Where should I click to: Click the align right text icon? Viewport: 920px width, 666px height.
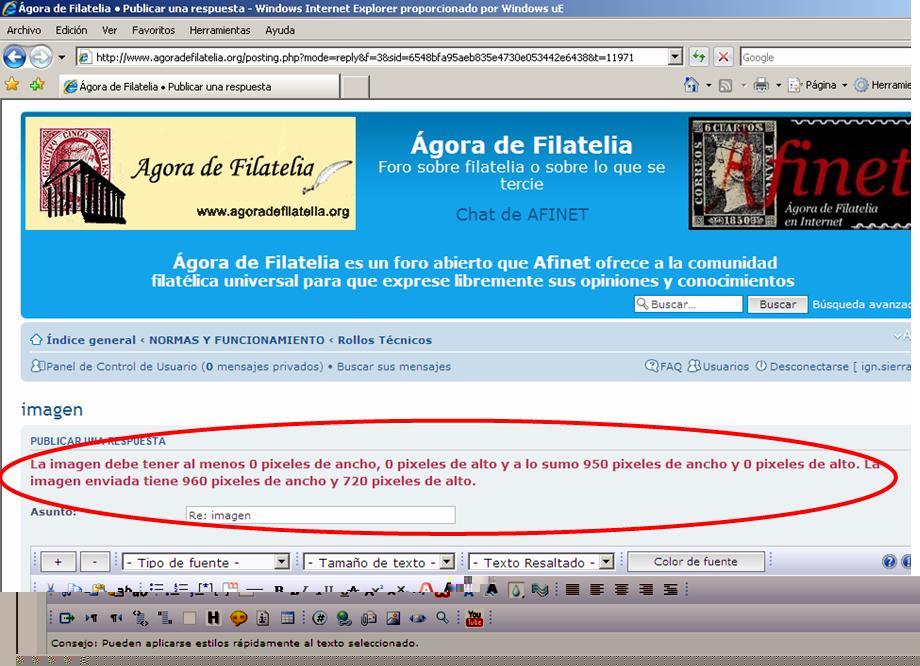(x=646, y=589)
